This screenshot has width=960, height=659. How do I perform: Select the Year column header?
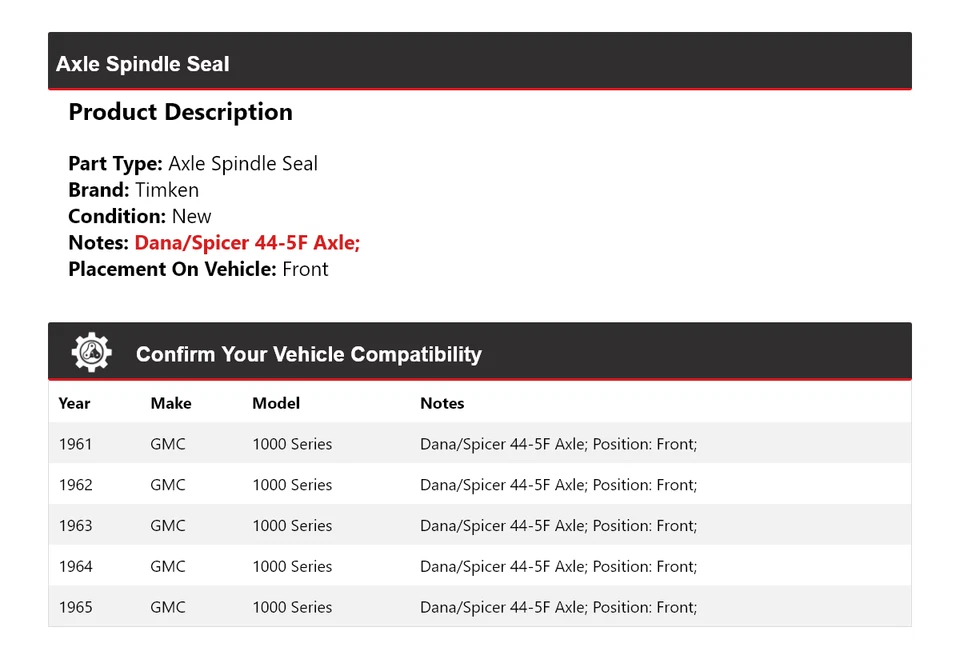[x=74, y=403]
